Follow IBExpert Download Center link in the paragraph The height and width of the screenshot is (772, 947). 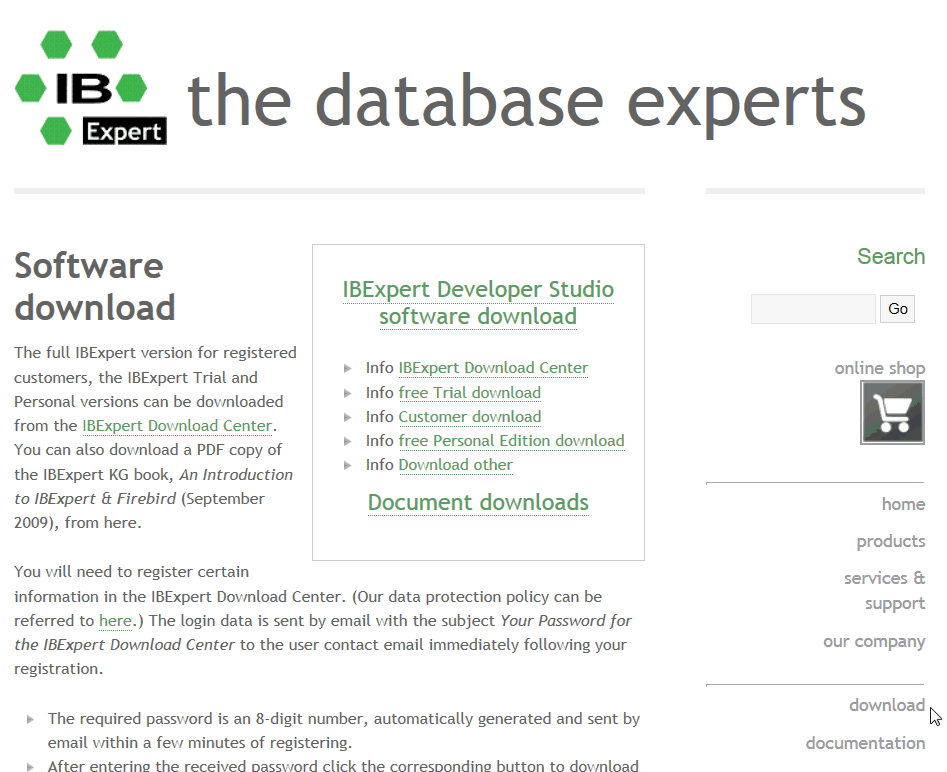(x=177, y=425)
